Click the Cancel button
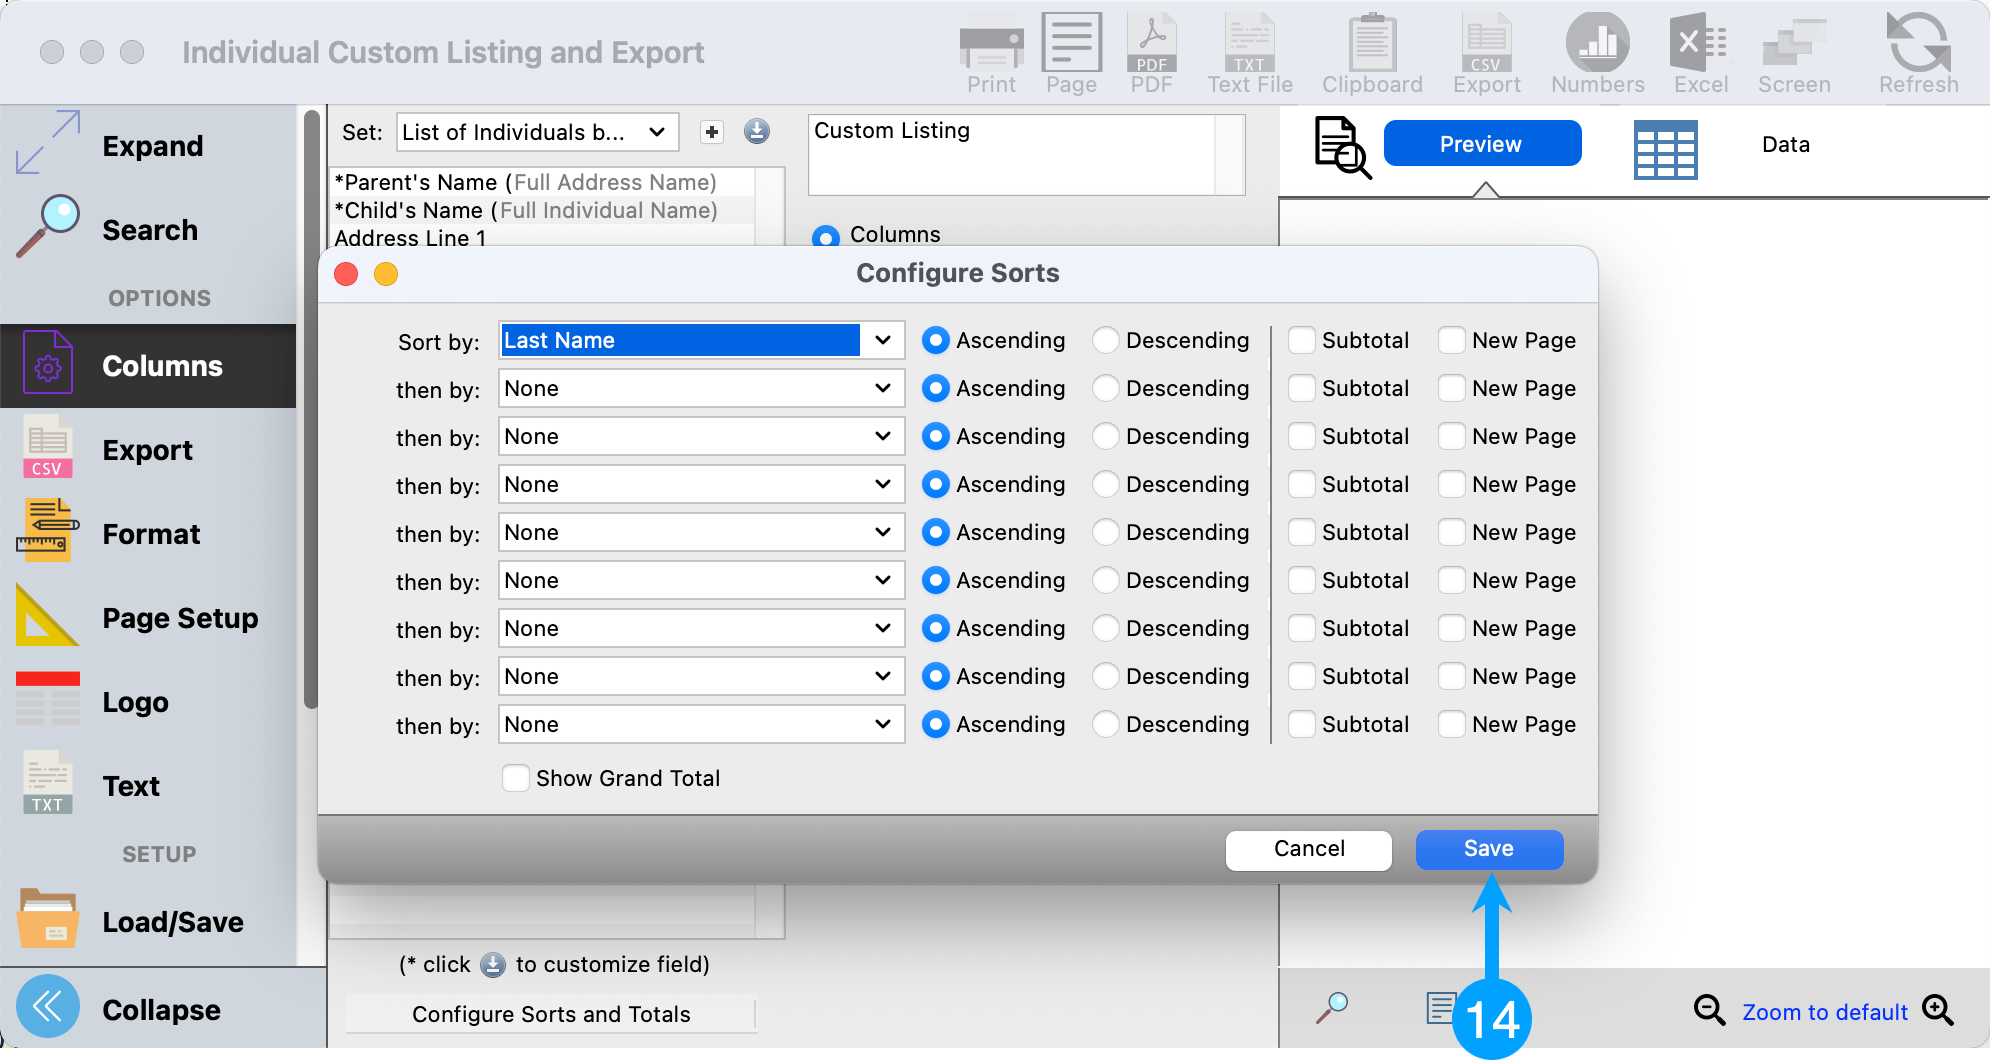Image resolution: width=1990 pixels, height=1060 pixels. tap(1308, 849)
